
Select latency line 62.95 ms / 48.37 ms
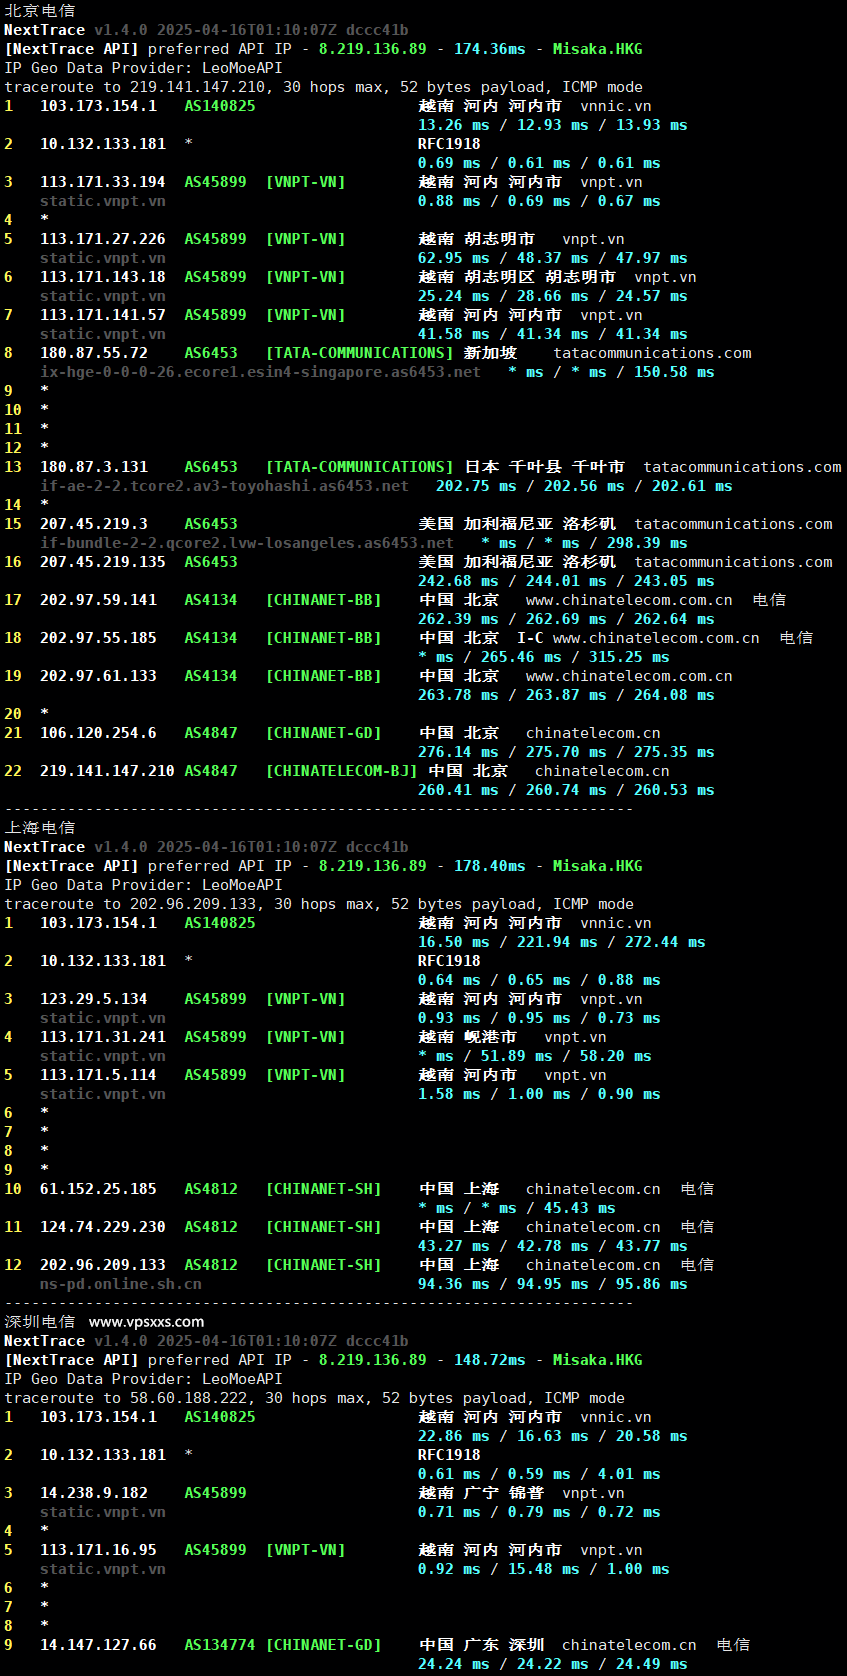[553, 258]
